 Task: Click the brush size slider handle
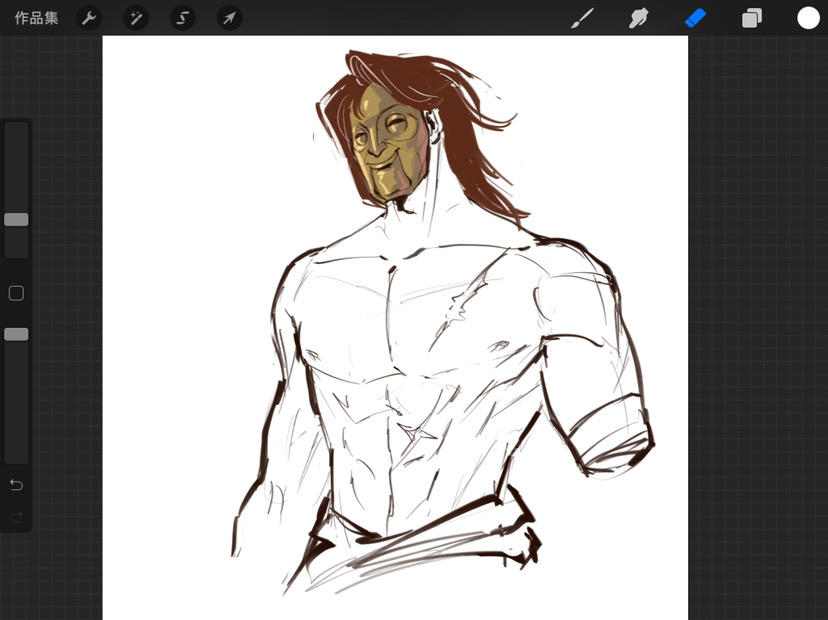[16, 219]
